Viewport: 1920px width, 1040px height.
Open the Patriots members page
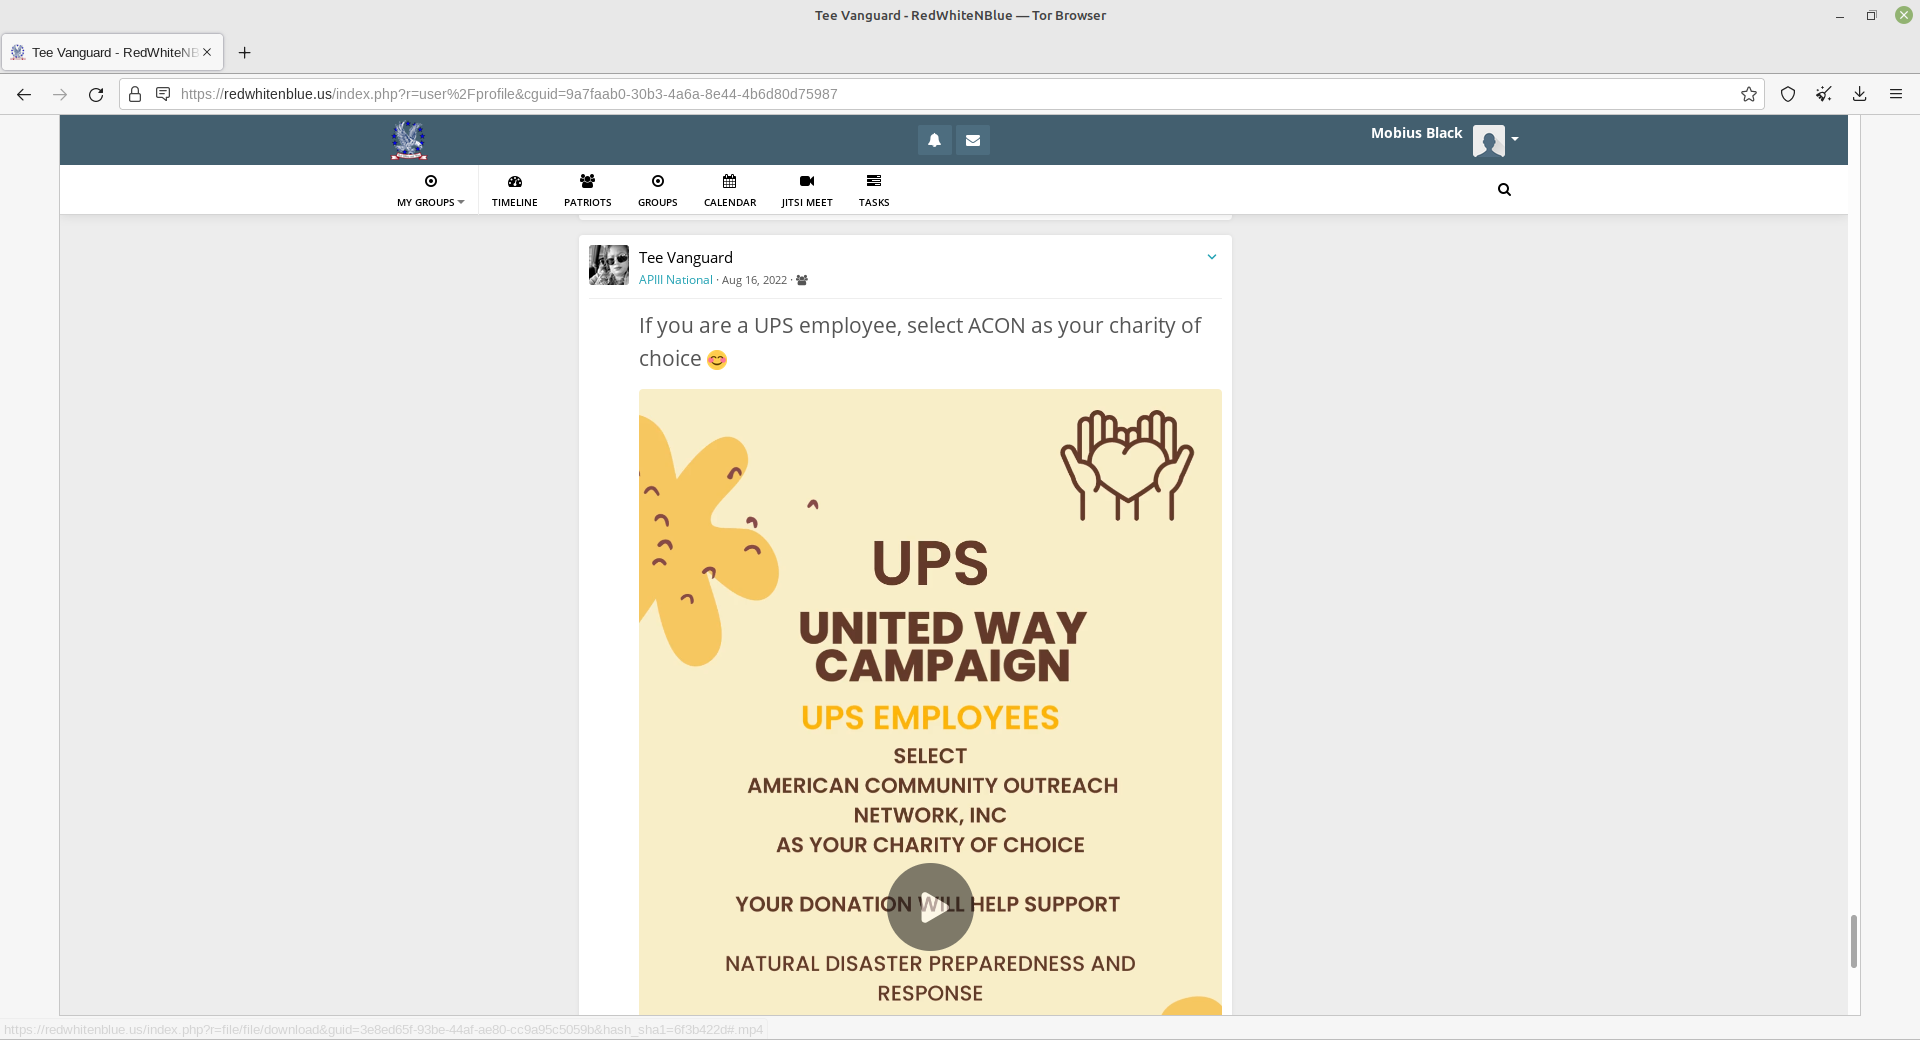pos(588,190)
